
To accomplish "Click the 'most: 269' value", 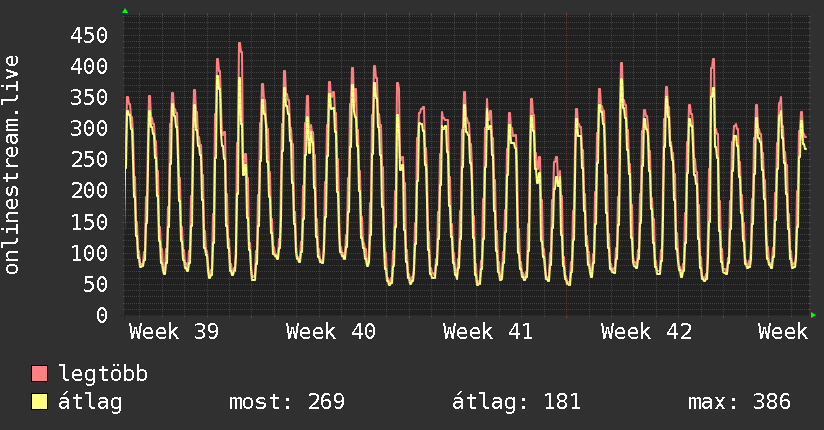I will tap(287, 402).
